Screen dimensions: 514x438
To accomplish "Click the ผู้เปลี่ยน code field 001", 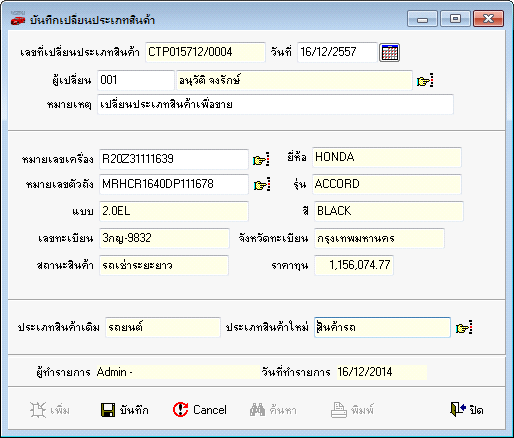I will [x=136, y=80].
